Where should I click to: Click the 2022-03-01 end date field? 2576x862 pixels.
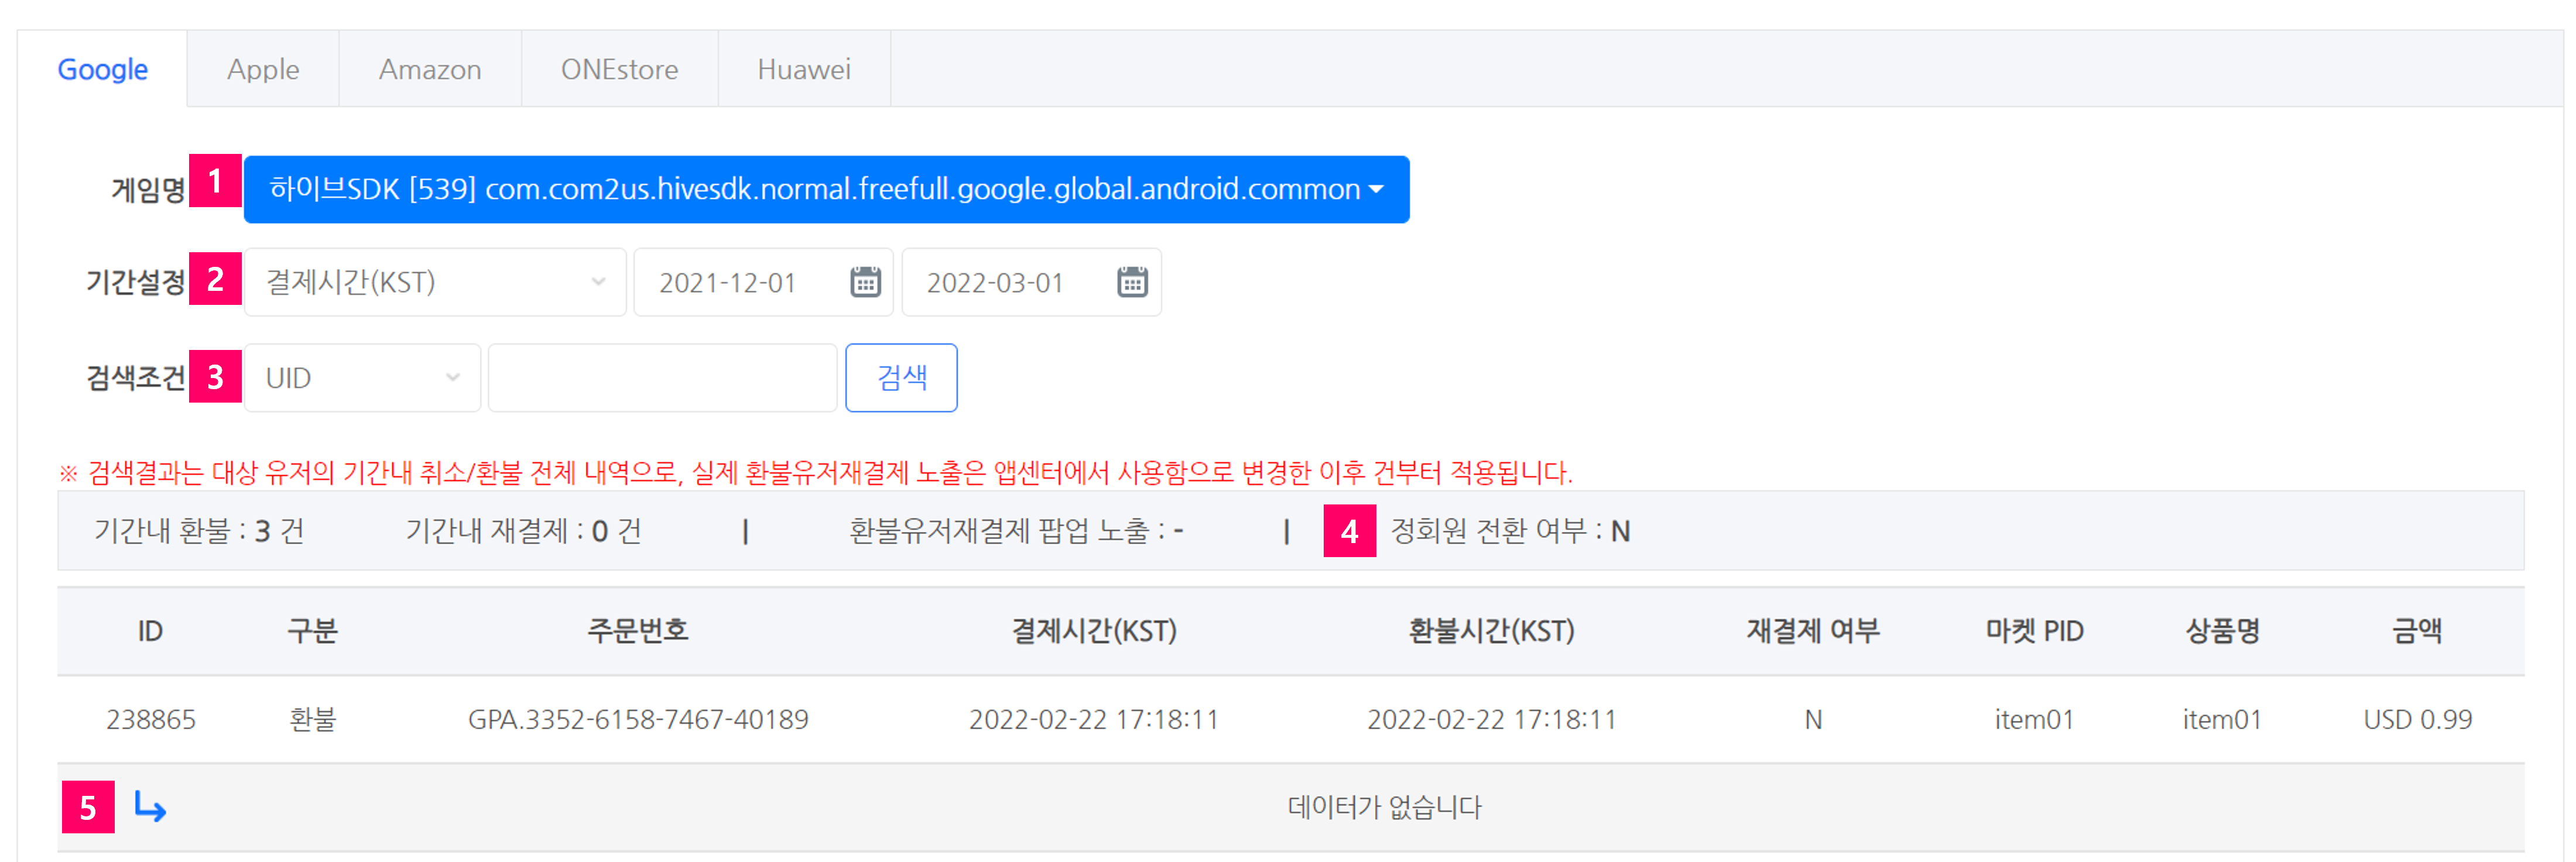point(1031,282)
